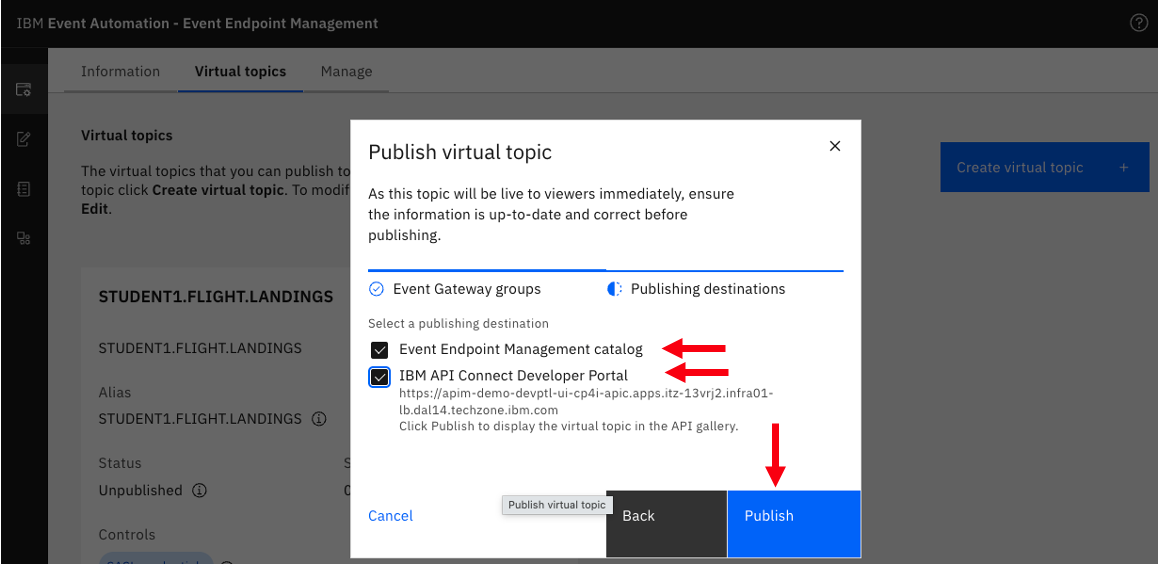Click the plus icon on Create virtual topic

click(x=1123, y=168)
